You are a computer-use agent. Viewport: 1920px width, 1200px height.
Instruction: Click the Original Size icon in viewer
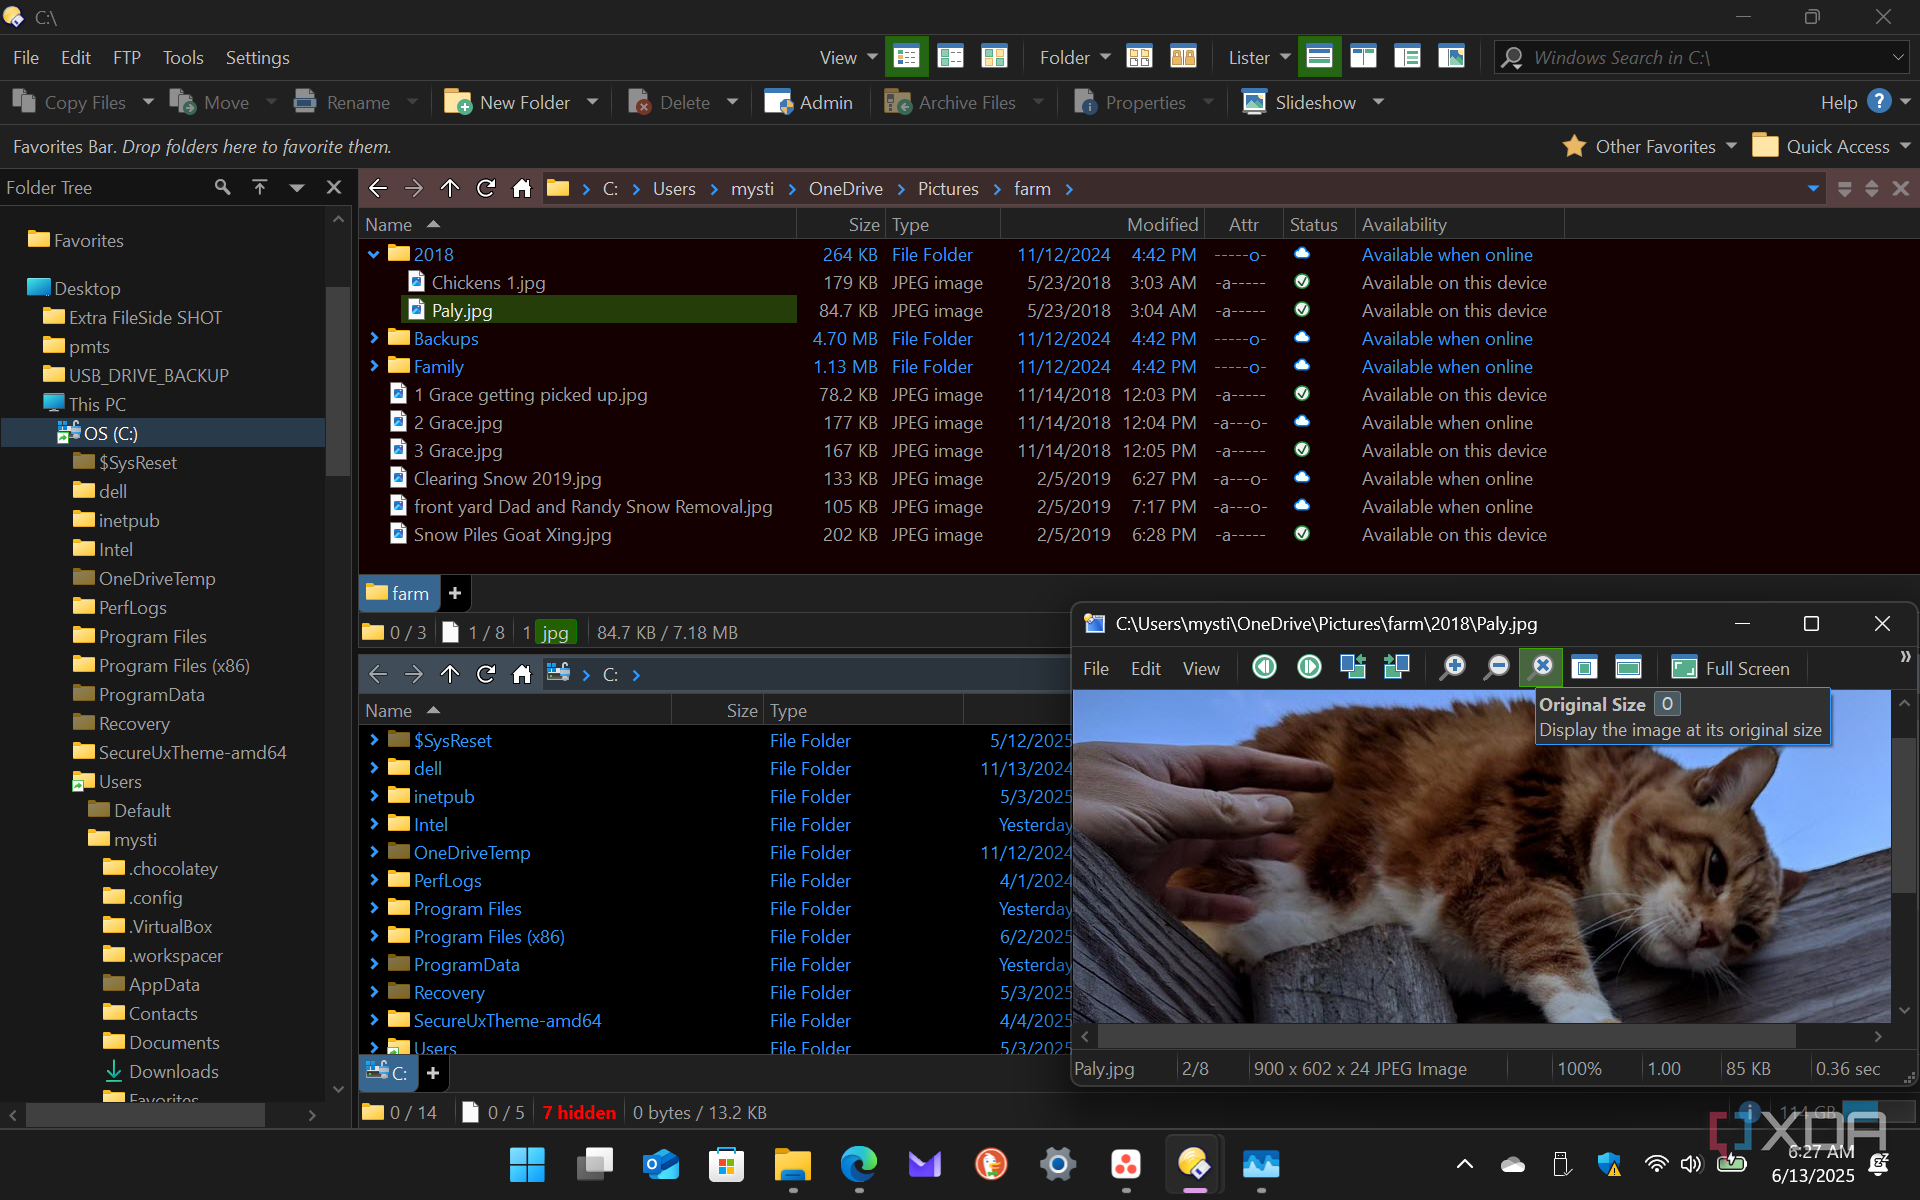[1541, 667]
